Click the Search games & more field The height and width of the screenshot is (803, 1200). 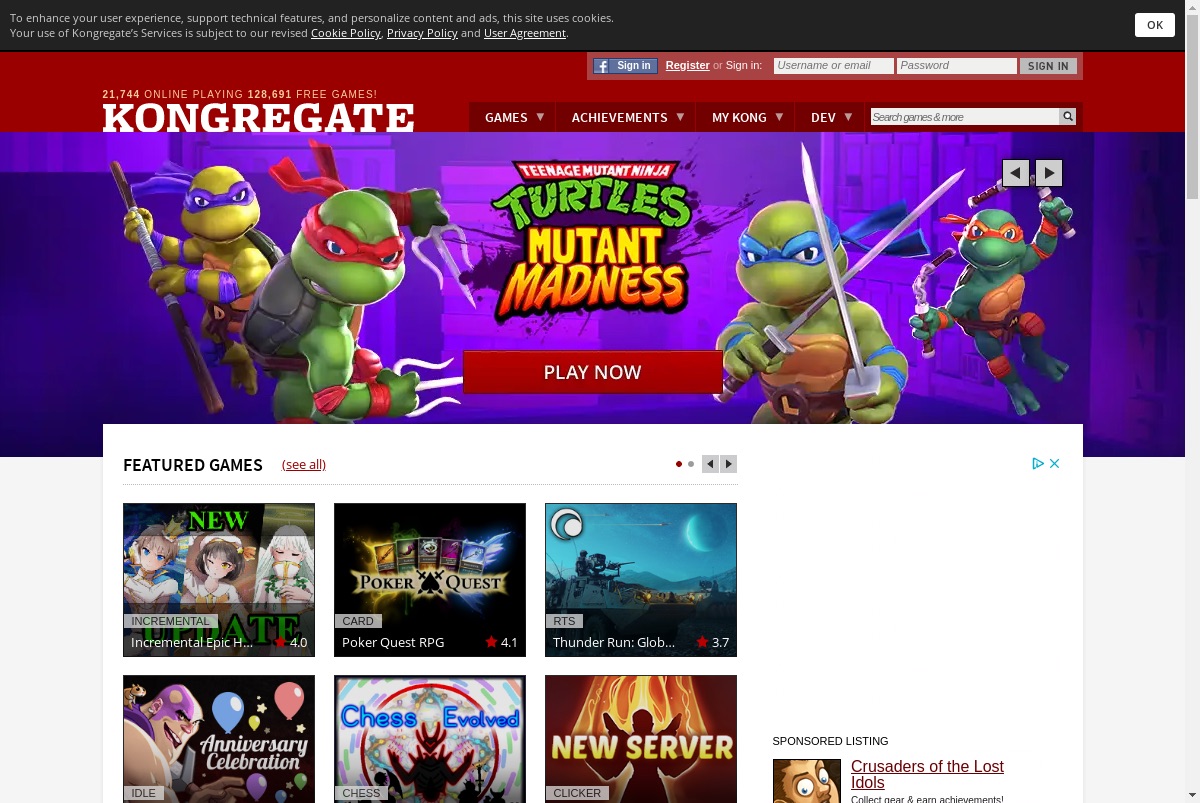click(964, 117)
